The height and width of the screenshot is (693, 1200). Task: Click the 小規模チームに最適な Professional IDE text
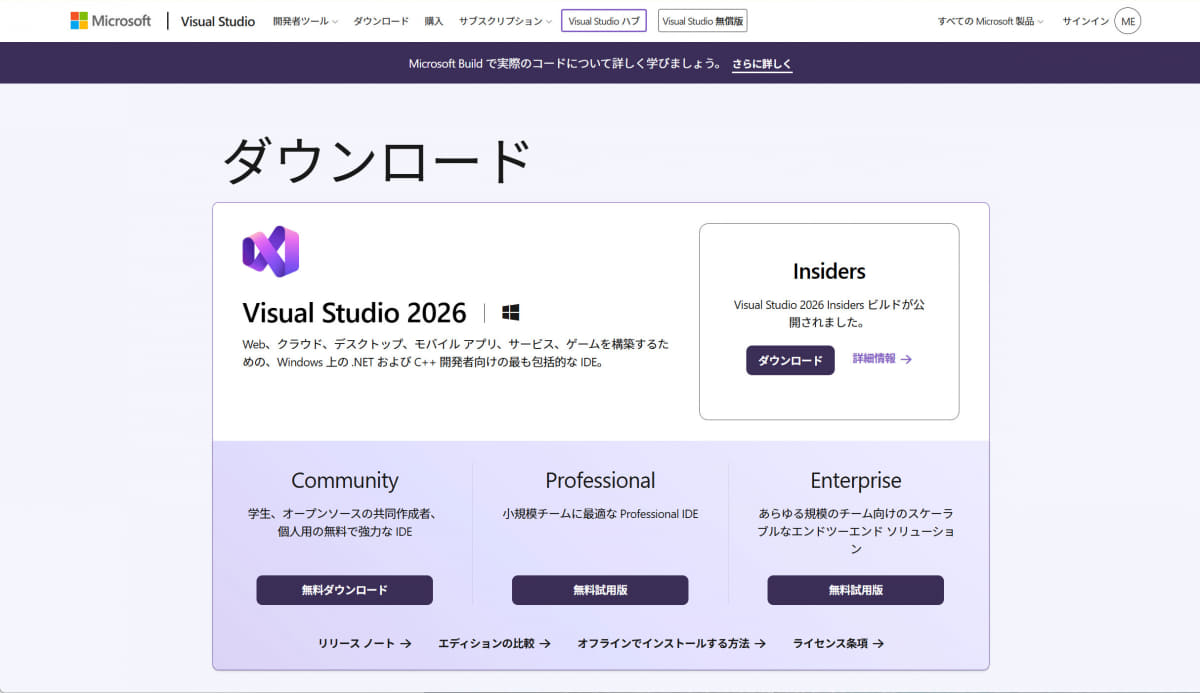[600, 514]
